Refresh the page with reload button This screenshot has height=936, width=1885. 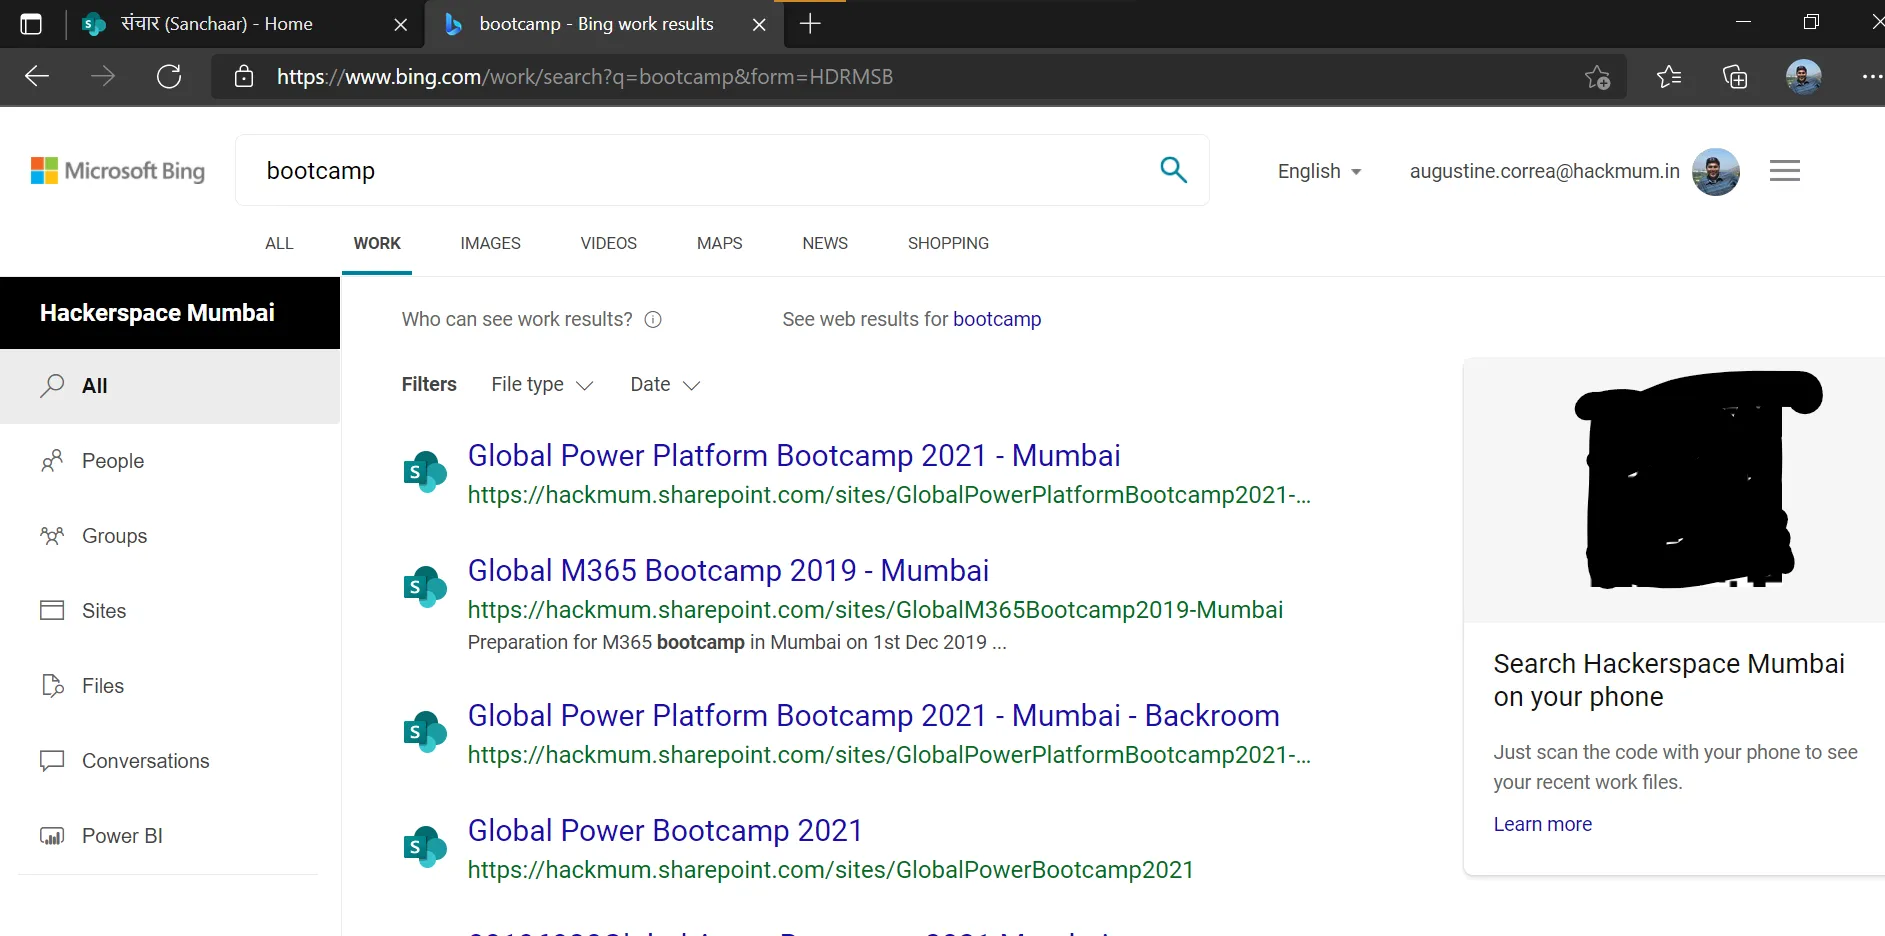click(x=169, y=77)
